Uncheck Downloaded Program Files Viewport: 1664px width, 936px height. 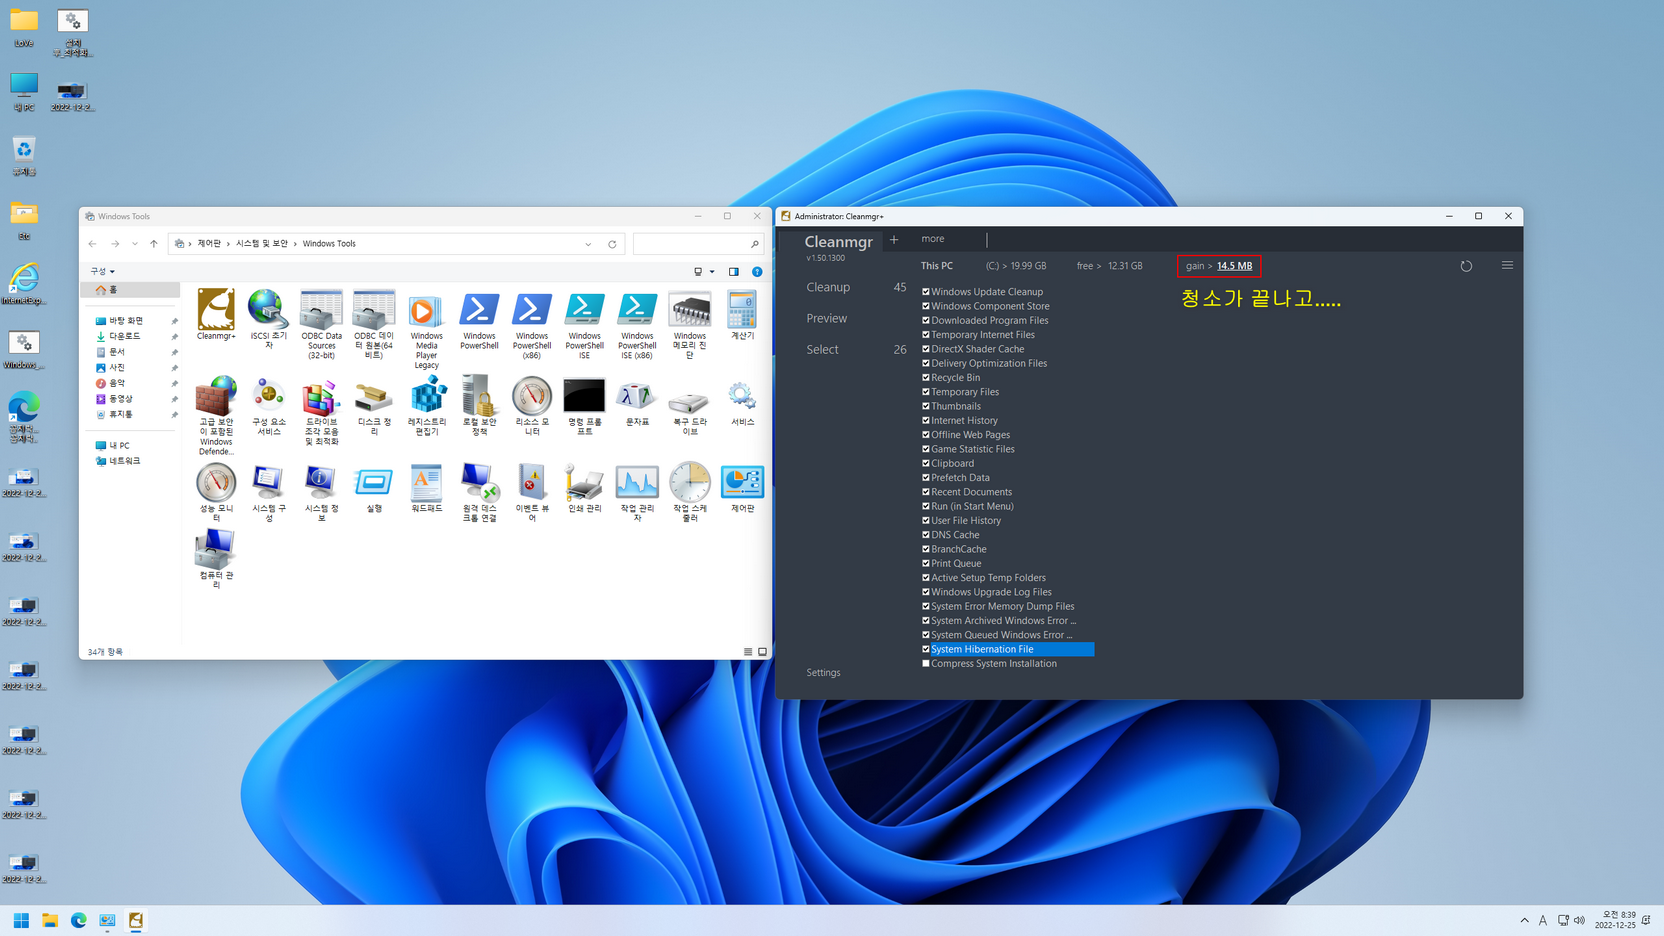926,320
